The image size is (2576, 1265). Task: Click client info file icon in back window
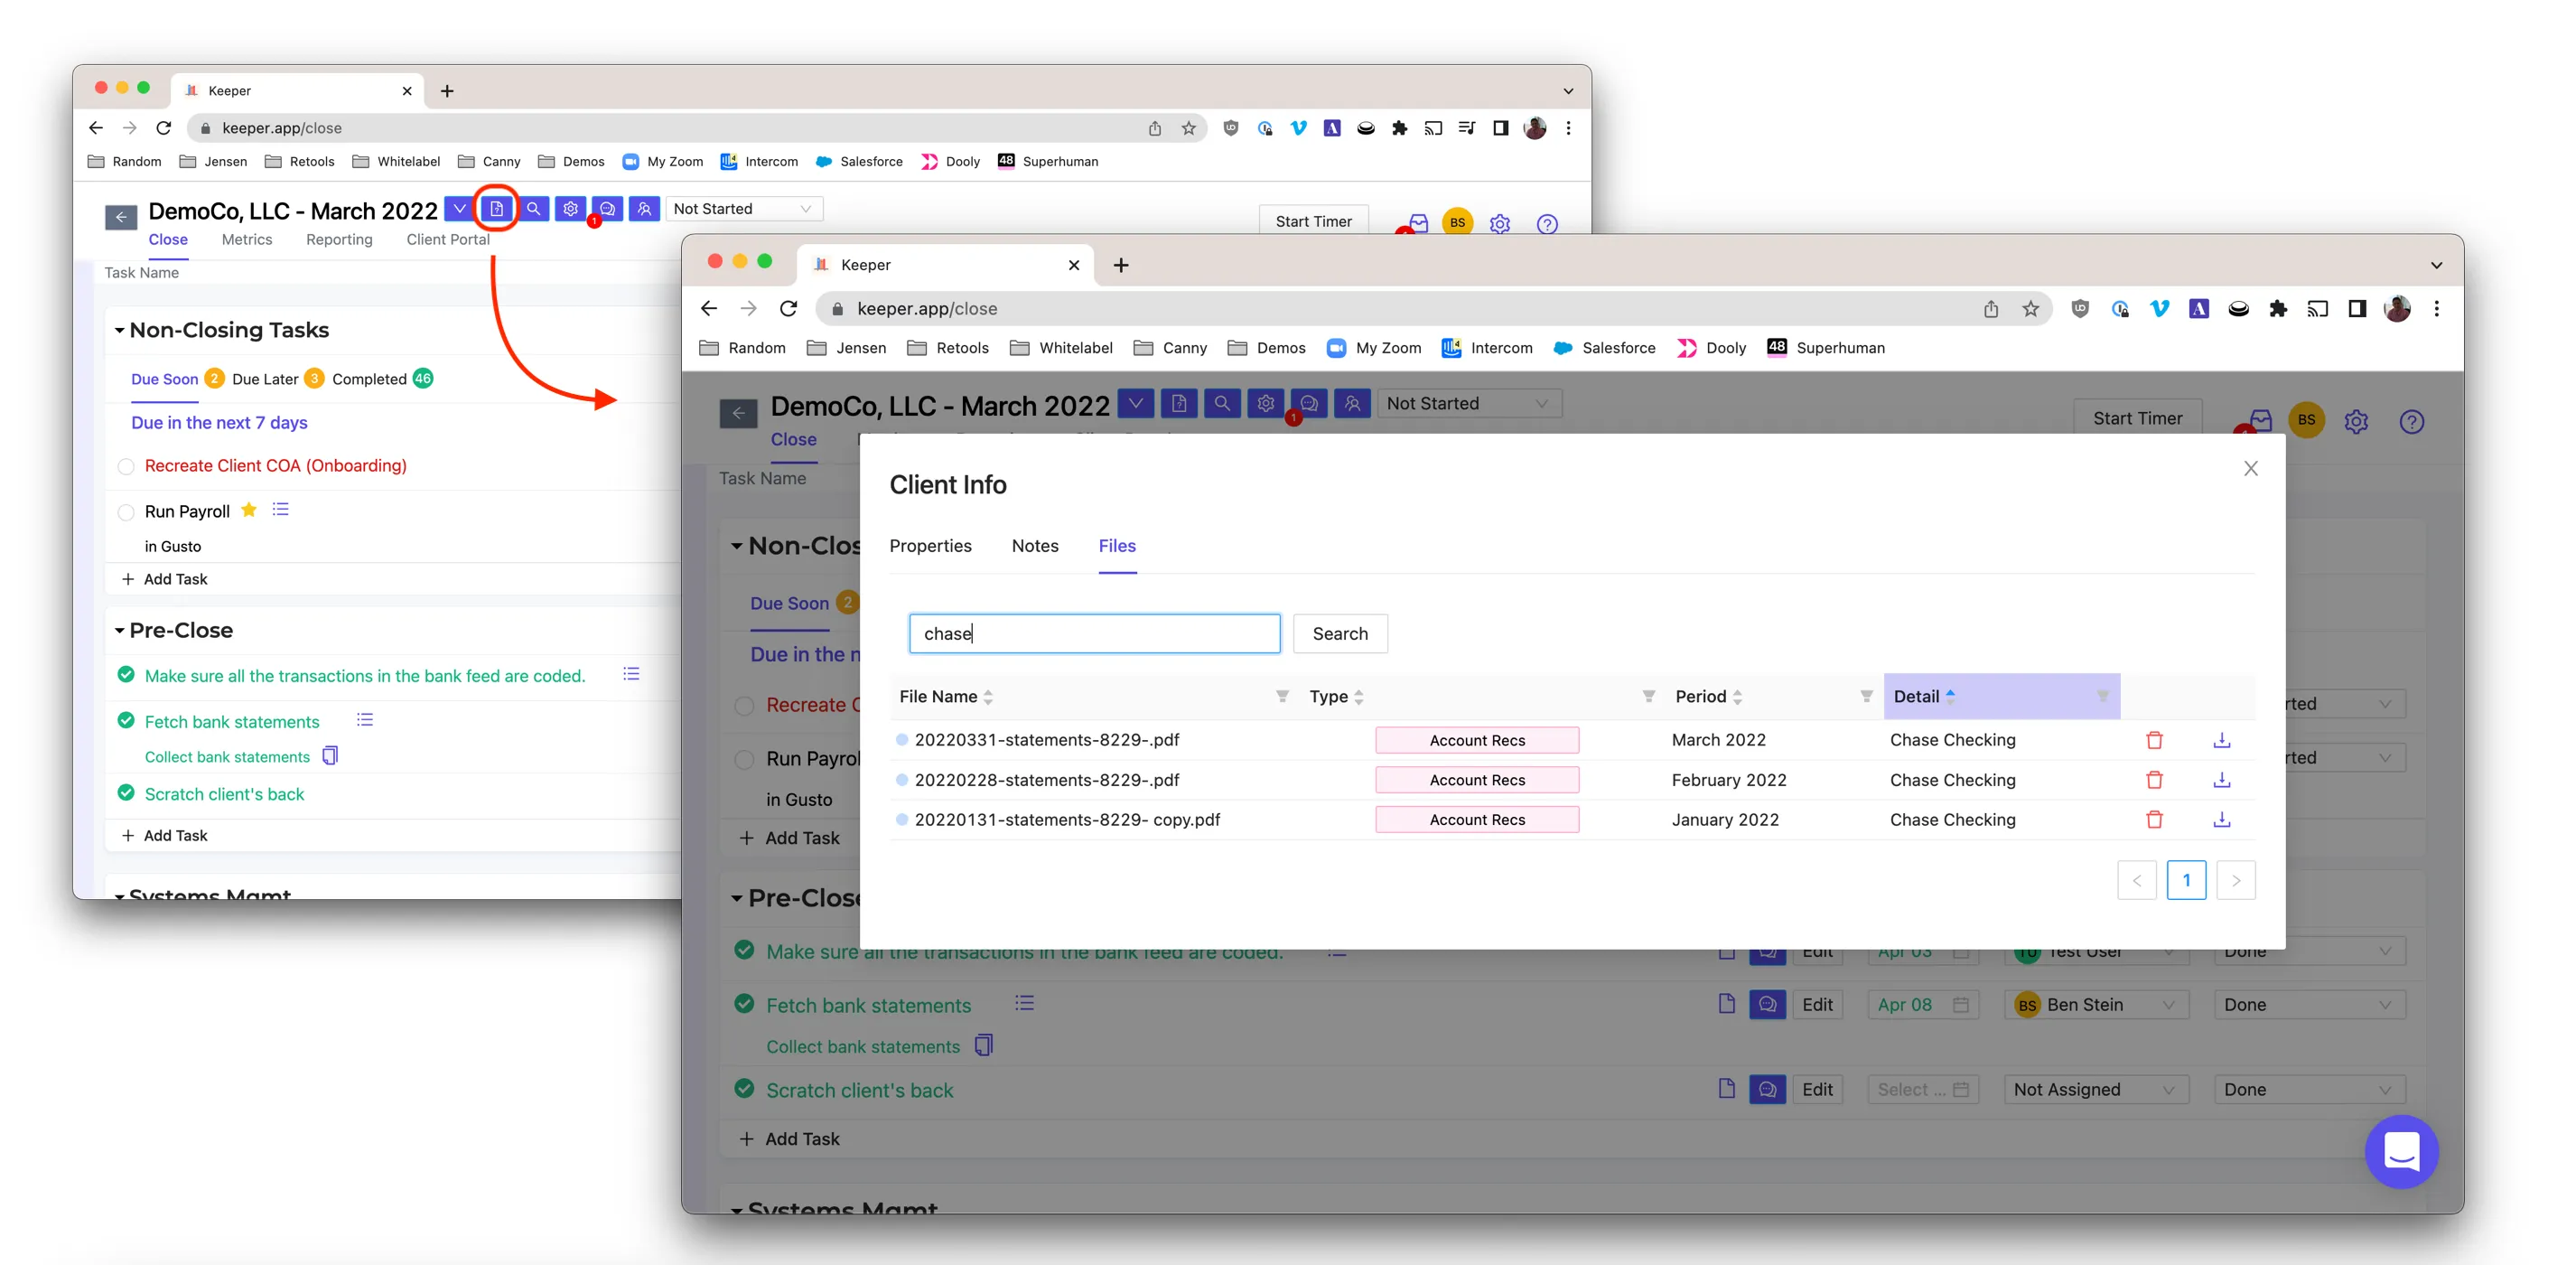(496, 209)
